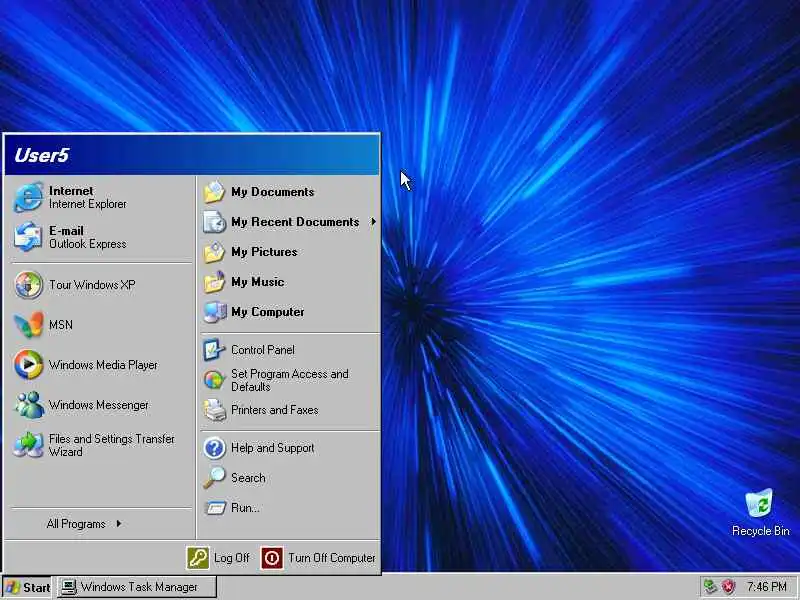The width and height of the screenshot is (800, 600).
Task: Click the My Computer monitor icon
Action: [x=214, y=312]
